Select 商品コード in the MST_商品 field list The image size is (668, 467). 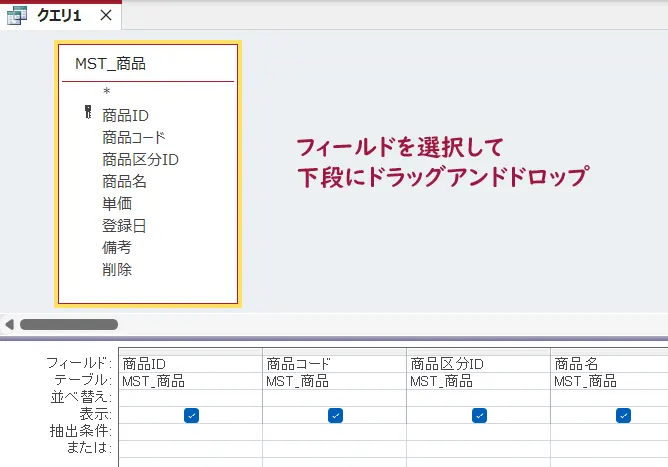pos(133,137)
